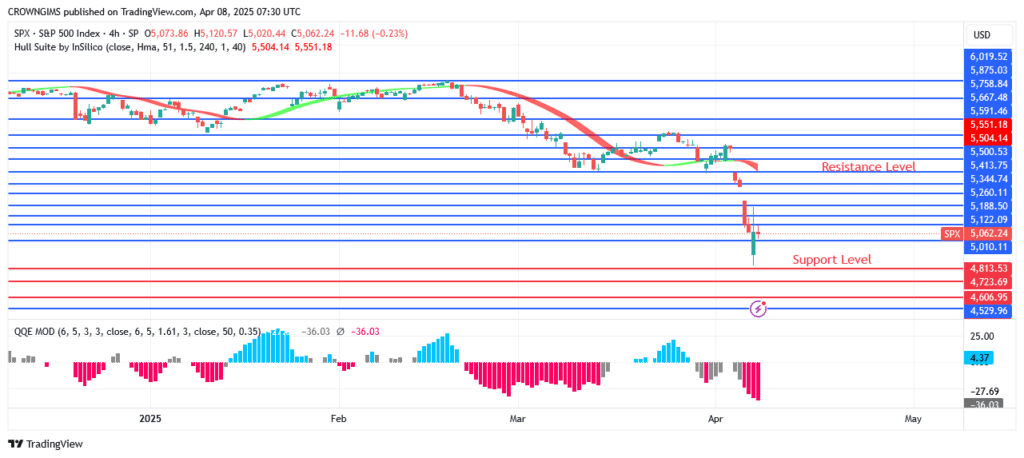This screenshot has width=1024, height=458.
Task: Click the TradingView logo at bottom left
Action: 46,444
